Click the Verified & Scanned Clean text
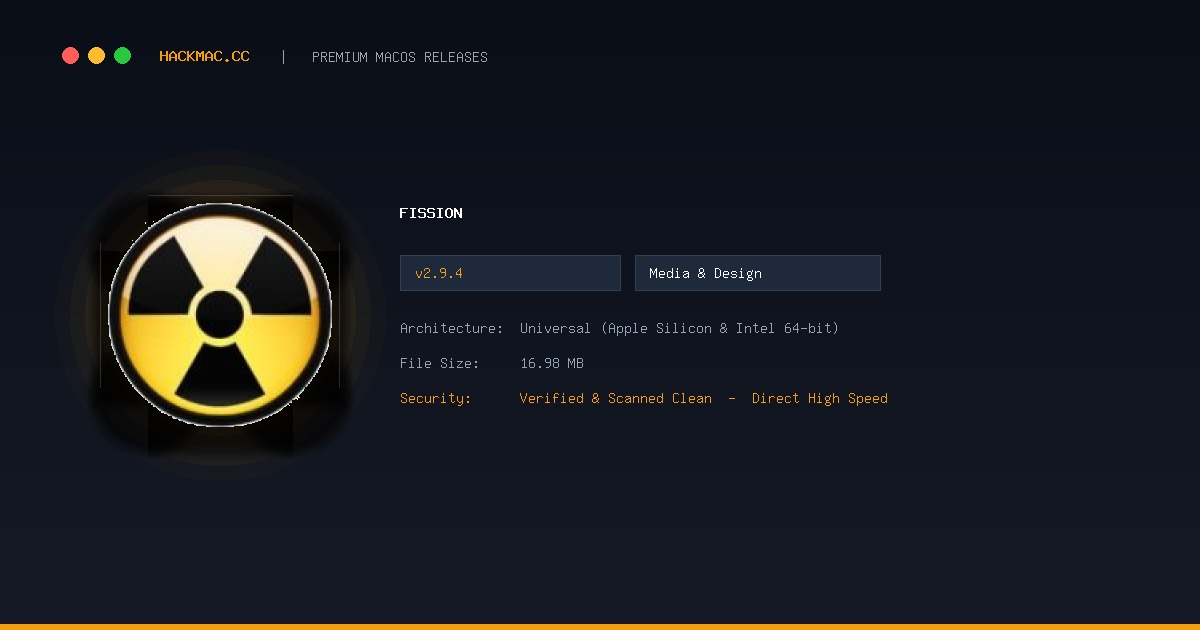1200x630 pixels. point(616,398)
